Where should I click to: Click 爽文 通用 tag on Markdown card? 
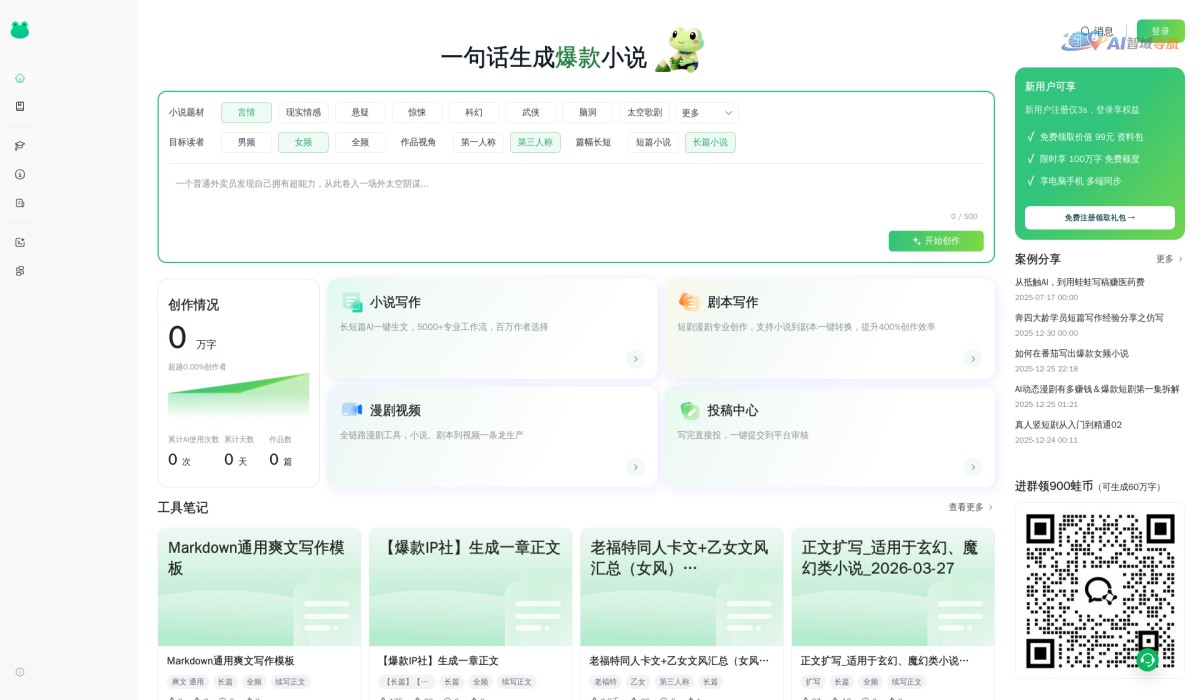pos(187,682)
